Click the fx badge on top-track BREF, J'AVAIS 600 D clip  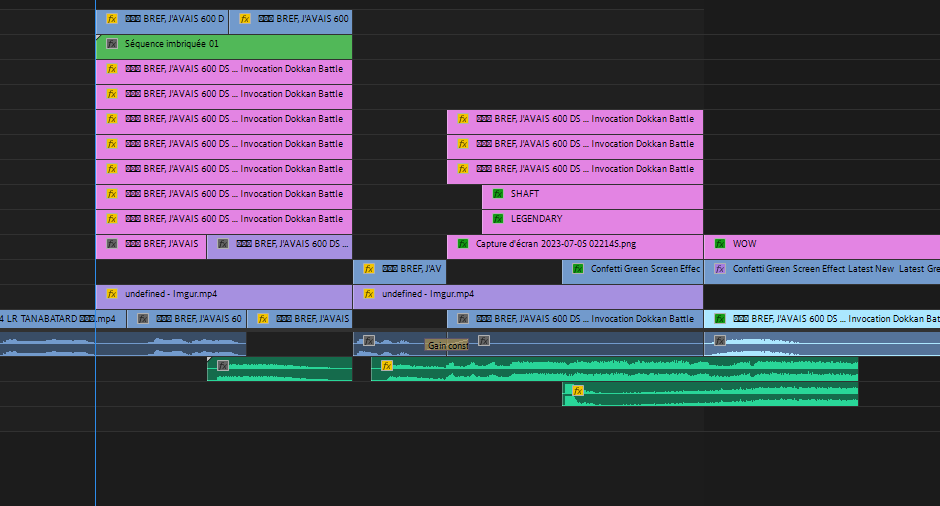112,19
